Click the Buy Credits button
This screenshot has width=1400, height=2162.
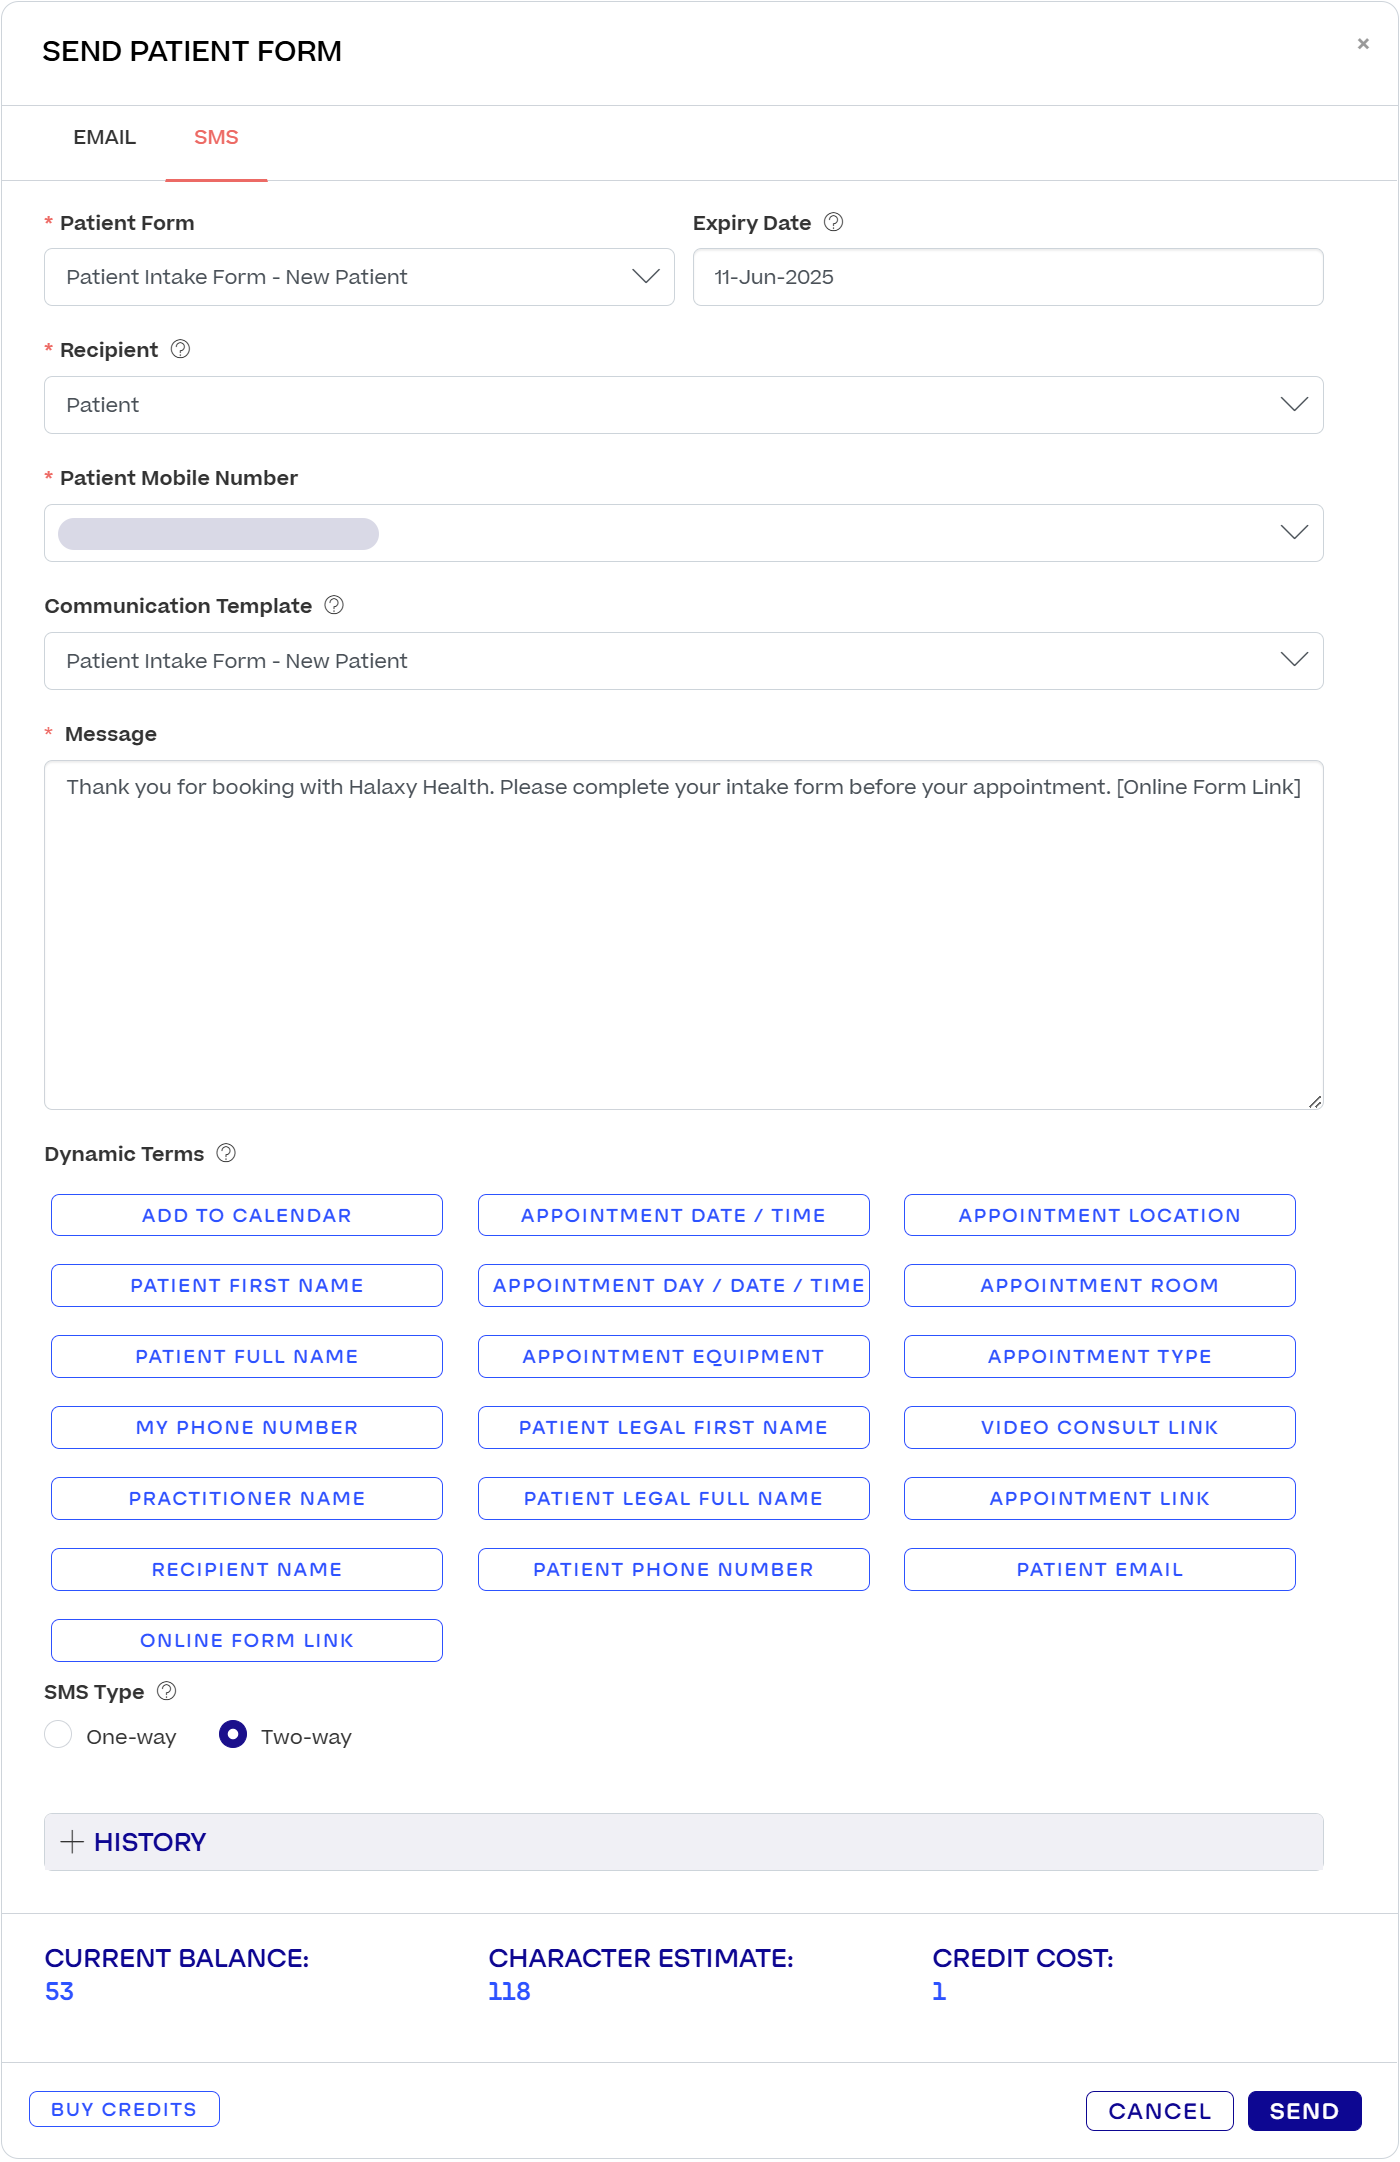(x=124, y=2109)
